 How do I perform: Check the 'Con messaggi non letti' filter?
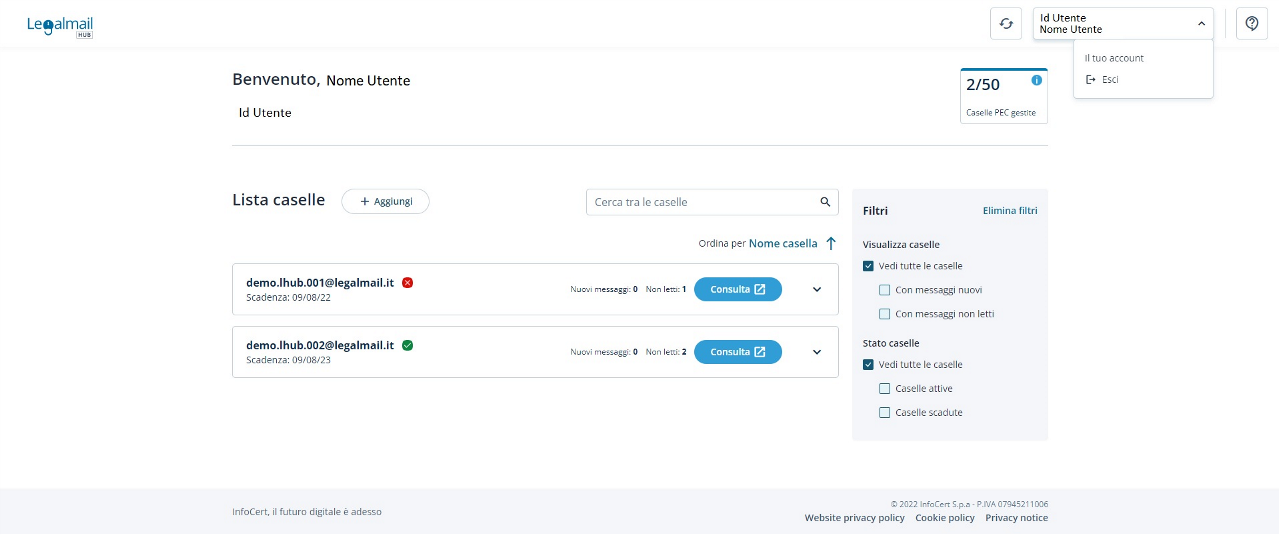[884, 314]
